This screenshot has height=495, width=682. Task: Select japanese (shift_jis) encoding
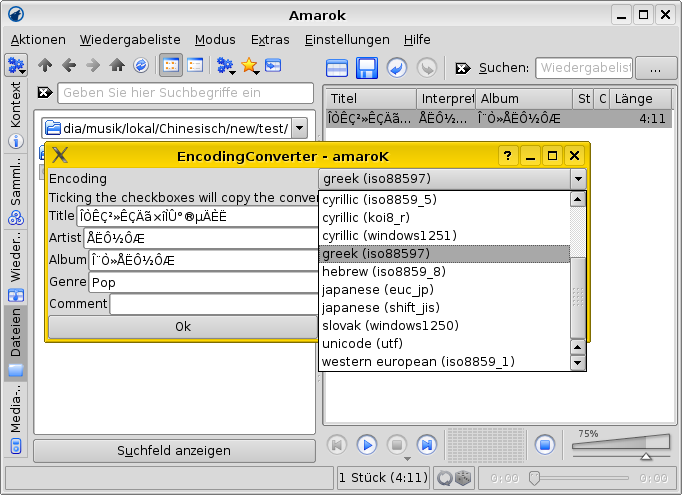point(445,308)
